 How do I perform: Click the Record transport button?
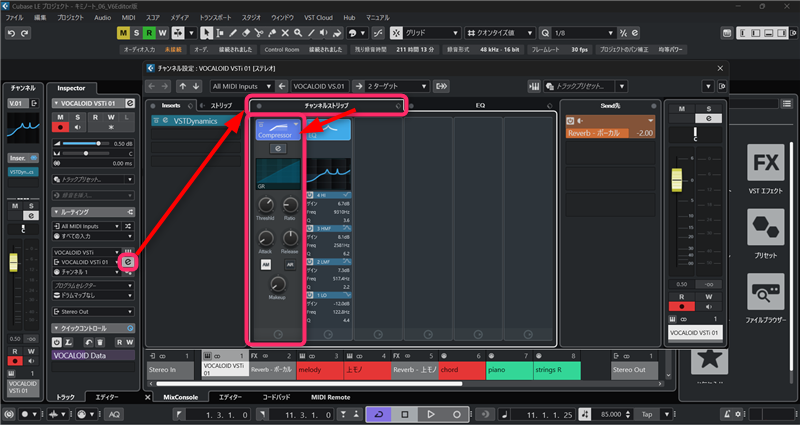(x=457, y=414)
